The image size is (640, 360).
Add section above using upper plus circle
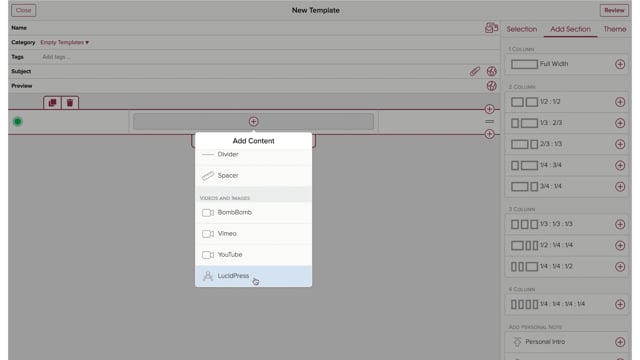[489, 109]
